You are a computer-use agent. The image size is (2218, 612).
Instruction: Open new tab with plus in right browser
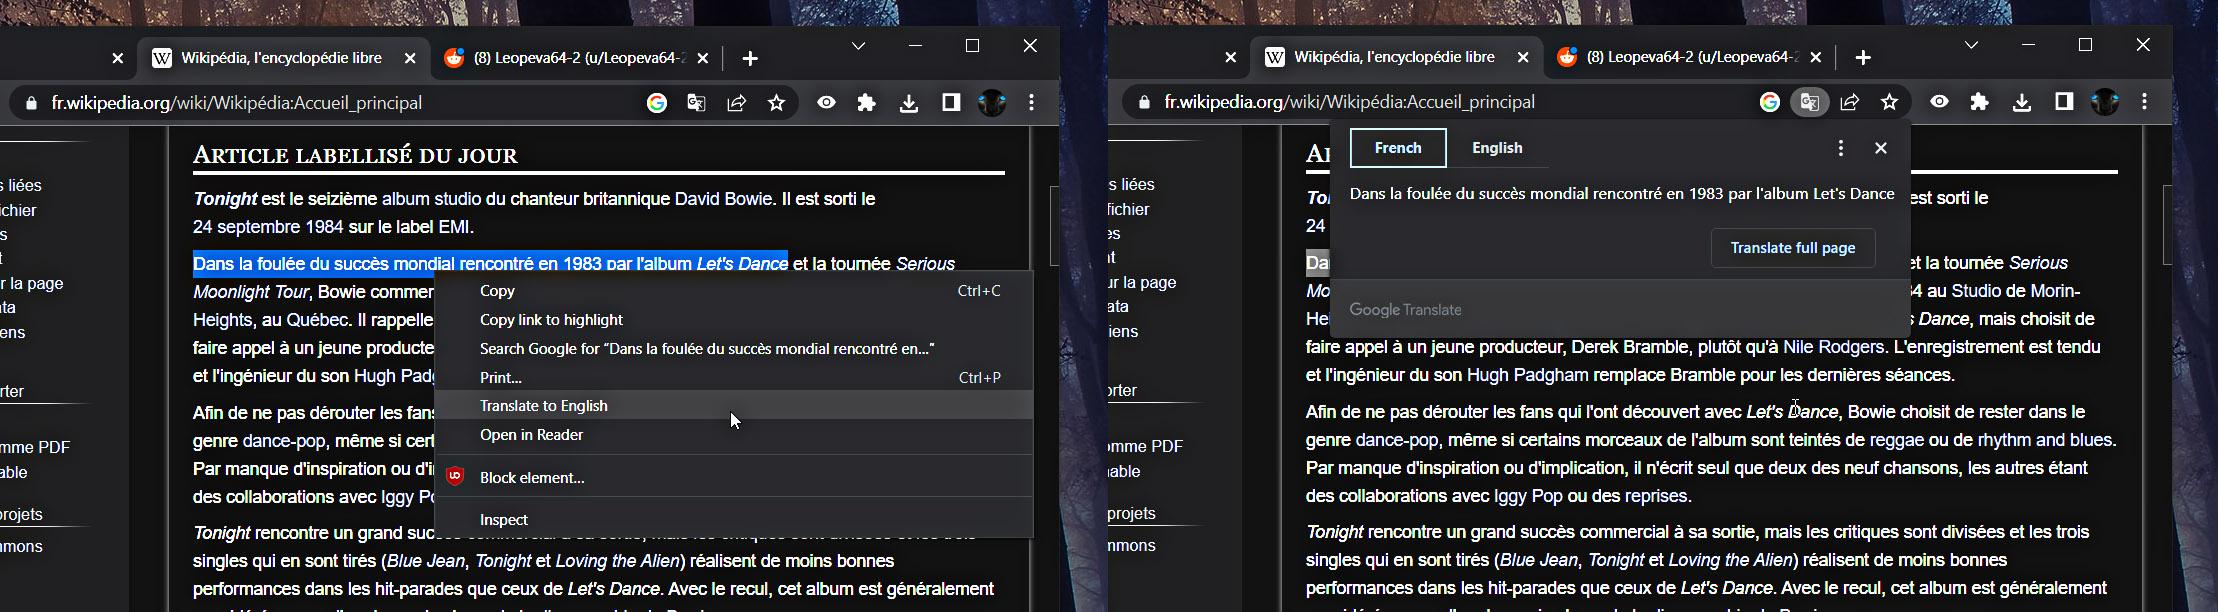click(x=1863, y=58)
